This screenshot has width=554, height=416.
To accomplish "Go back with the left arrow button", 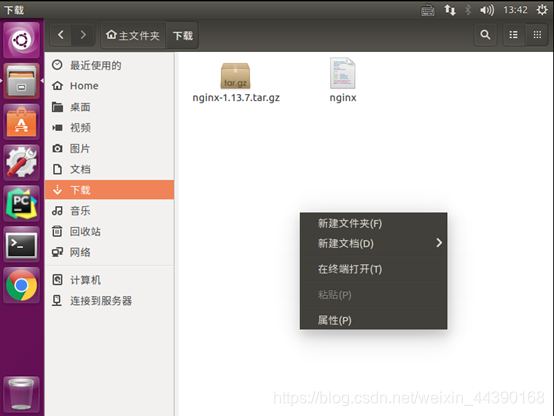I will tap(61, 35).
